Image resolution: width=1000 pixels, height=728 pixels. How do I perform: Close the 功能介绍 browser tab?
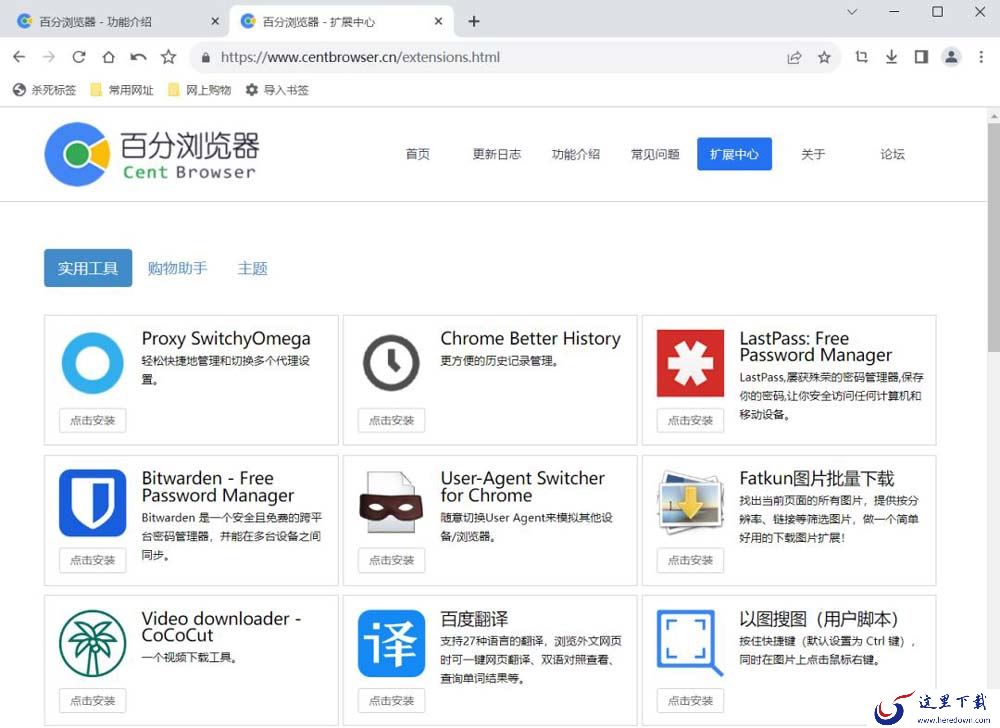tap(215, 21)
